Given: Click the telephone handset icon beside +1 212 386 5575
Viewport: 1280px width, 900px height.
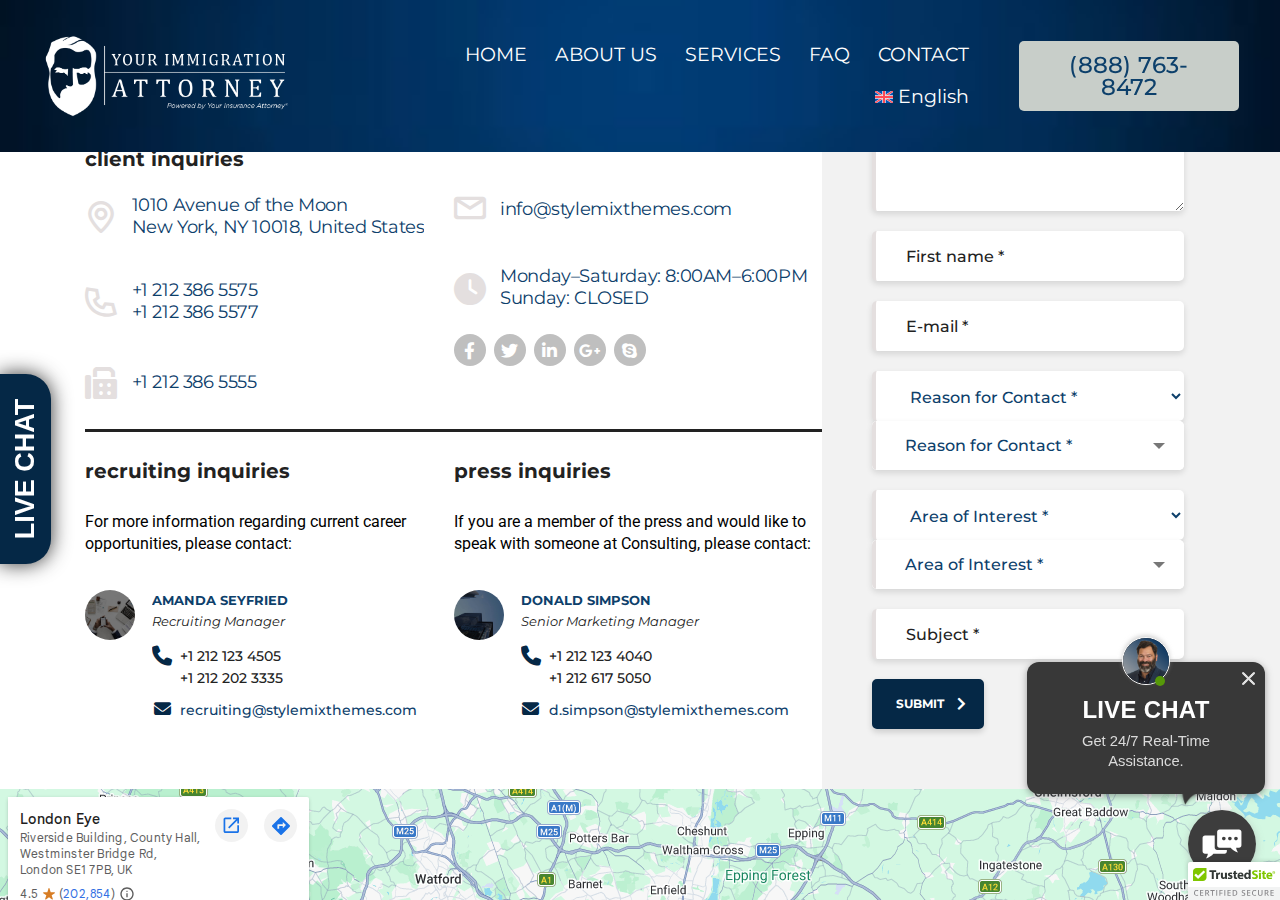Looking at the screenshot, I should [x=101, y=302].
